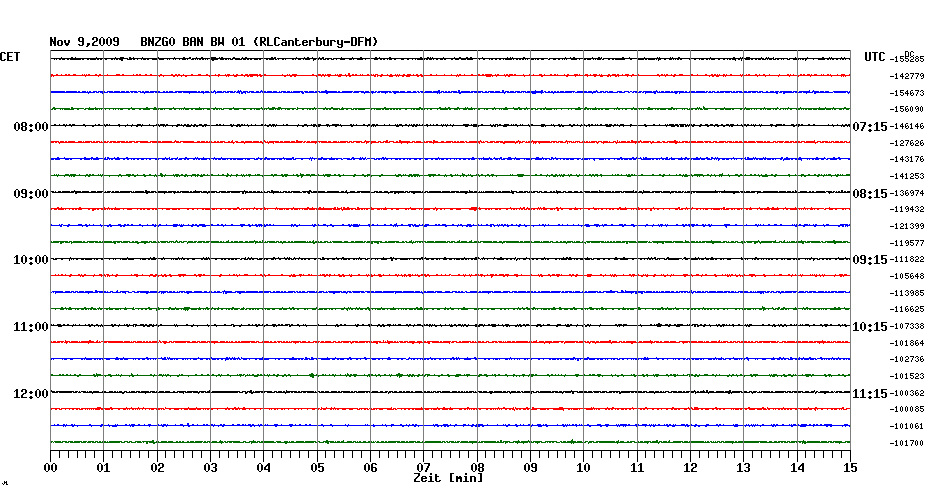Click the black trace at 10:00 CET
This screenshot has height=494, width=930.
450,259
